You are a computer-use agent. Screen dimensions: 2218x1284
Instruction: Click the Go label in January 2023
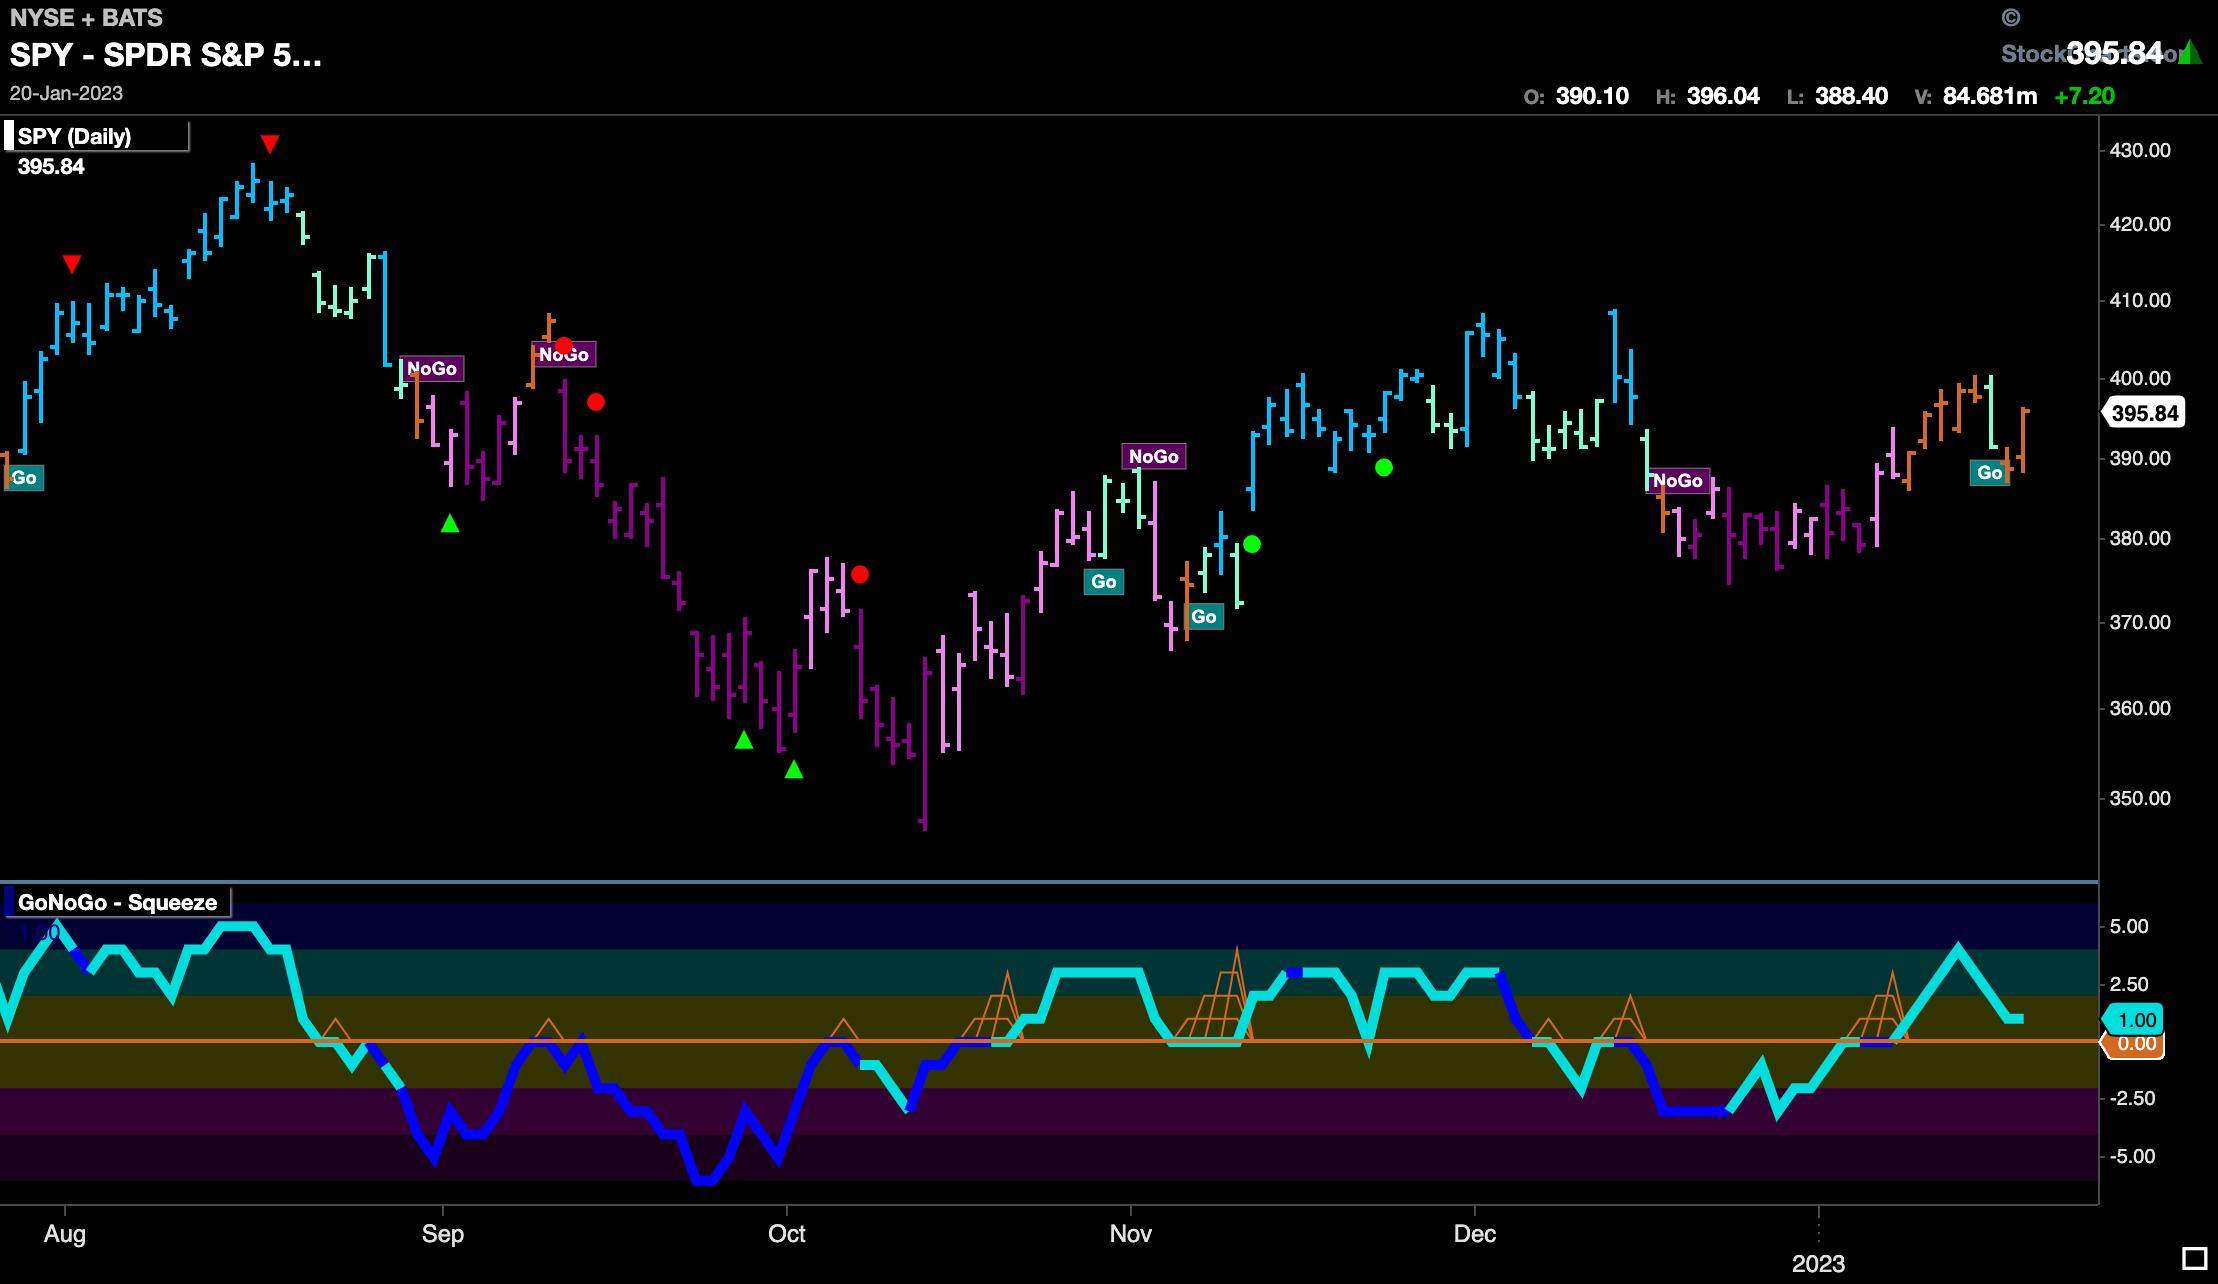[1989, 473]
